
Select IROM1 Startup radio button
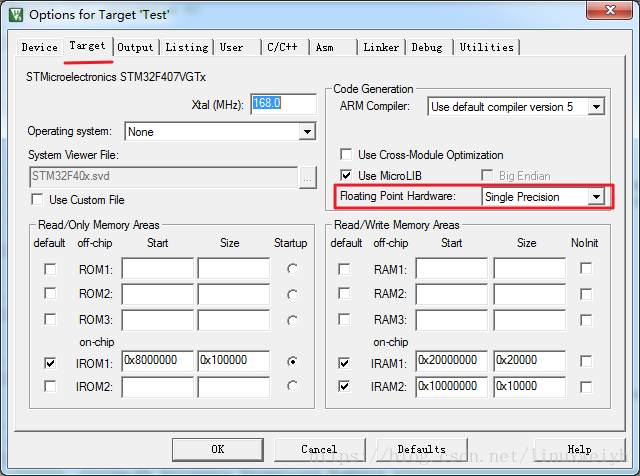pyautogui.click(x=292, y=361)
